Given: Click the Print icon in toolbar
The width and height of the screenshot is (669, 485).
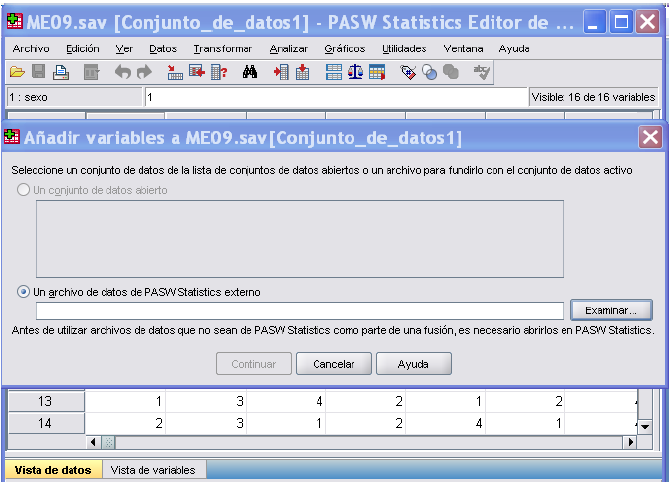Looking at the screenshot, I should click(x=60, y=72).
